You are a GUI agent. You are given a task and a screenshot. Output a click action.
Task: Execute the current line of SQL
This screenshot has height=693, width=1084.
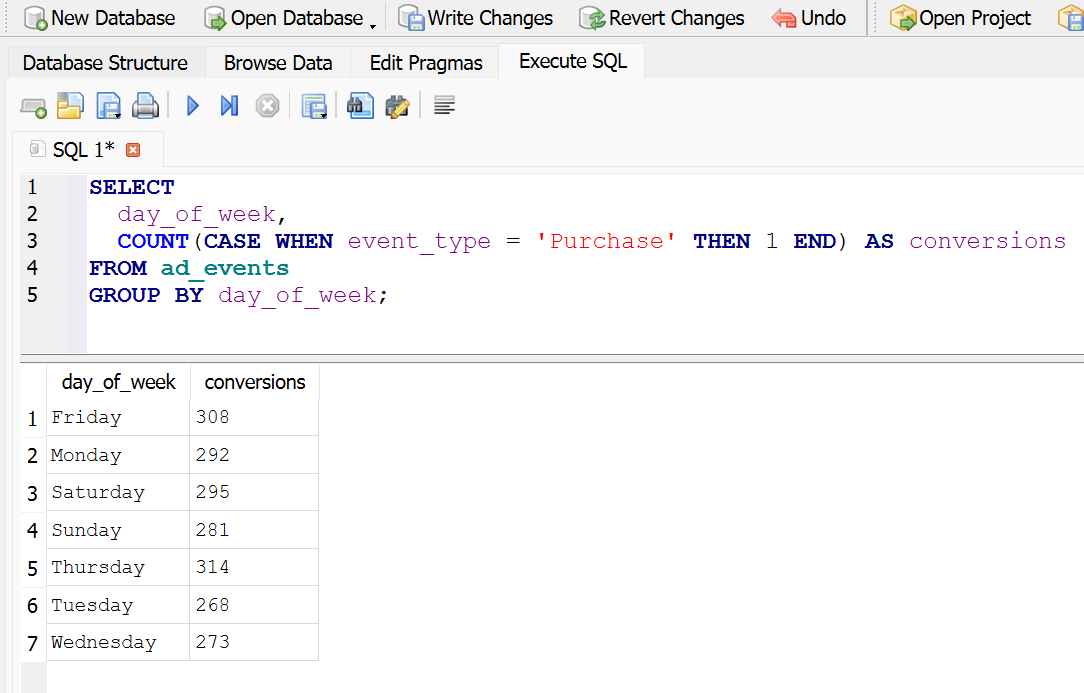click(229, 106)
